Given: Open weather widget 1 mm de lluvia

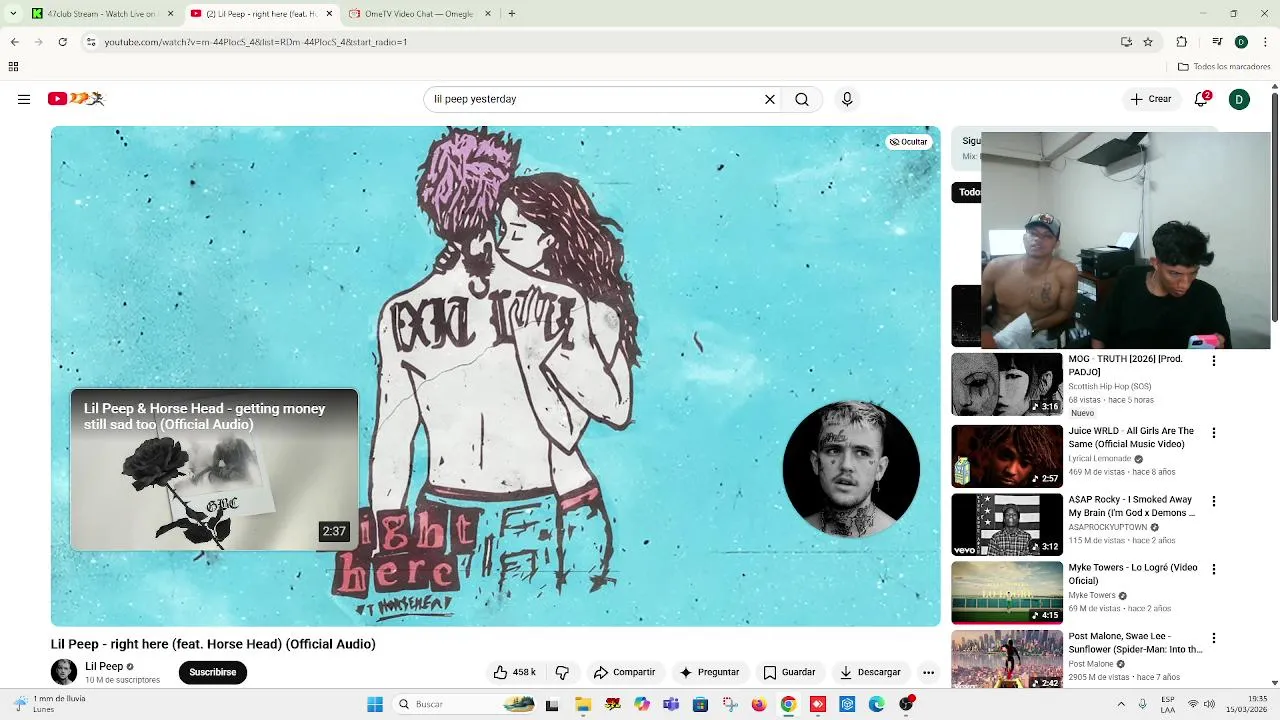Looking at the screenshot, I should tap(50, 704).
